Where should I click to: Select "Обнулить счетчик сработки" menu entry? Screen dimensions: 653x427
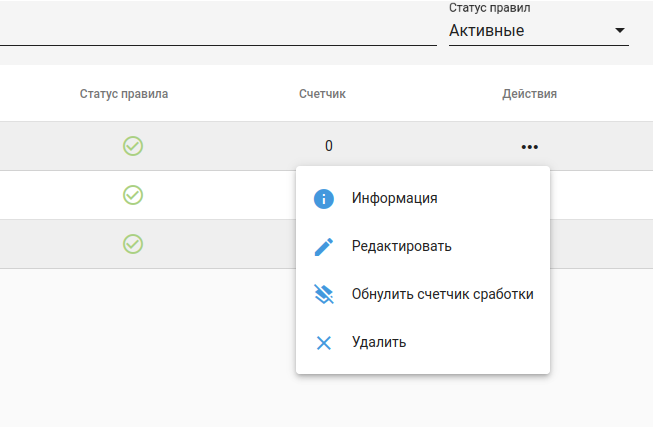pos(442,294)
